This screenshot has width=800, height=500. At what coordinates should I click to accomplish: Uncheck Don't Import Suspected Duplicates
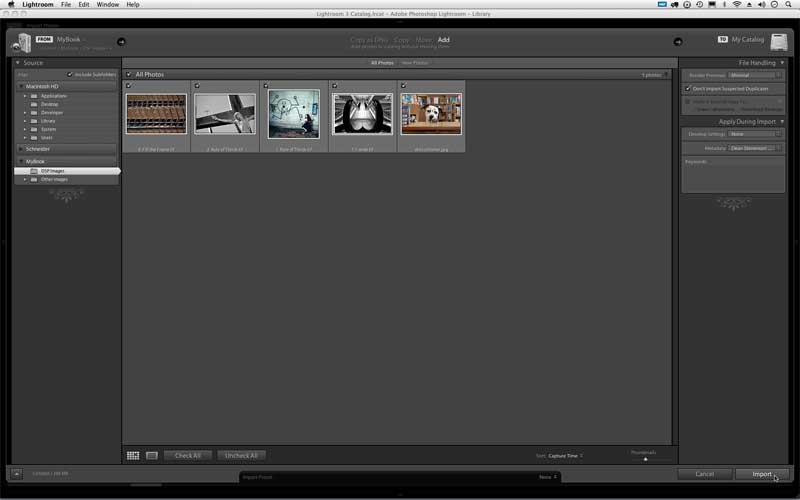(x=688, y=89)
